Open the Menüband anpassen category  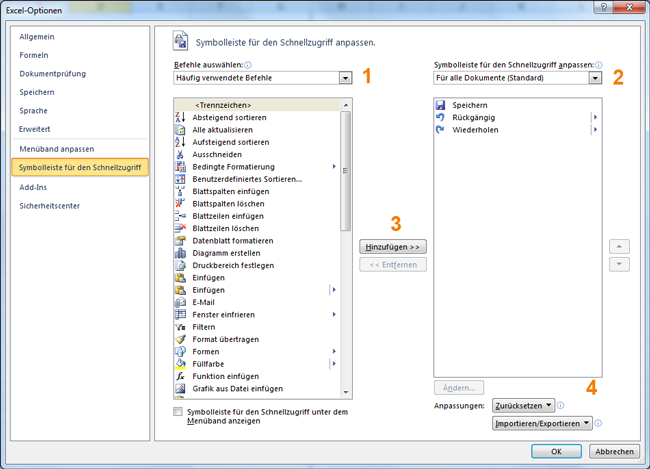coord(57,149)
